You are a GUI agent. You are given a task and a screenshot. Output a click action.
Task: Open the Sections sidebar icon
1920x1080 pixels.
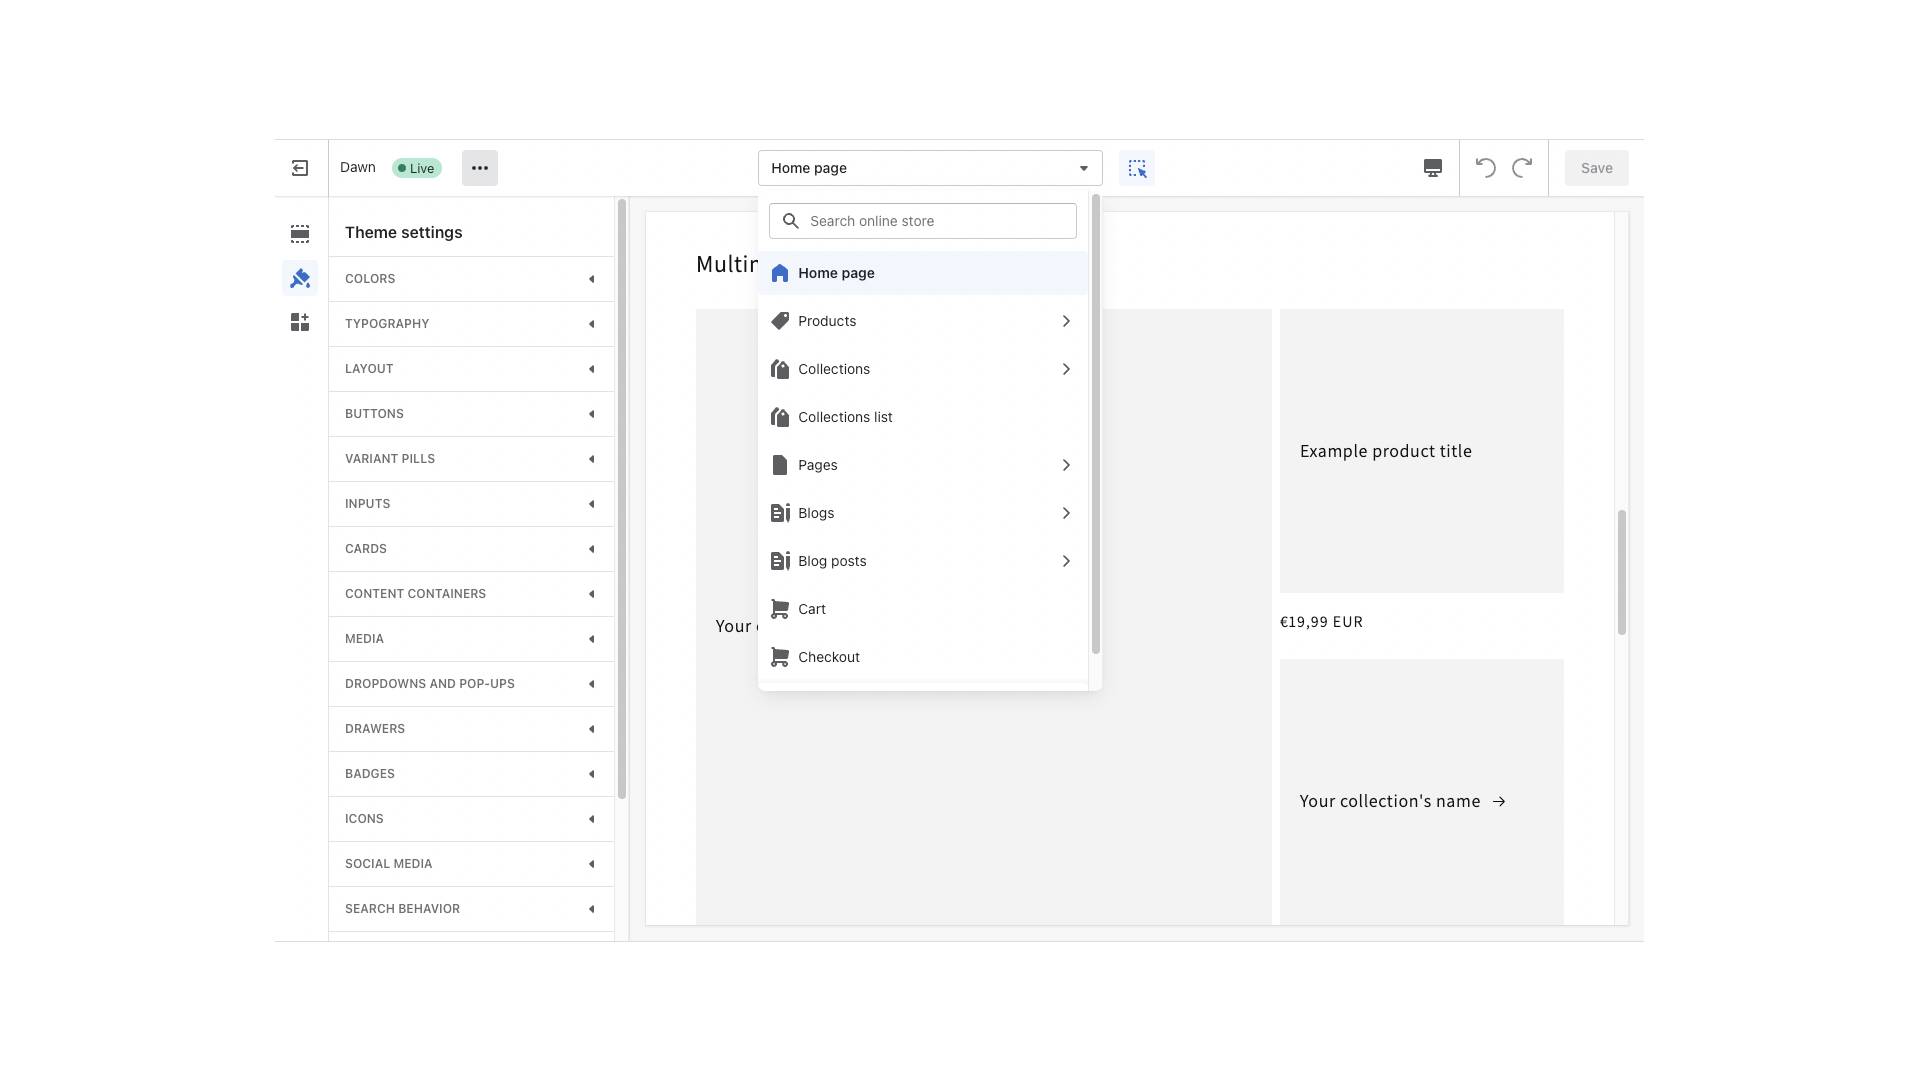click(x=300, y=234)
